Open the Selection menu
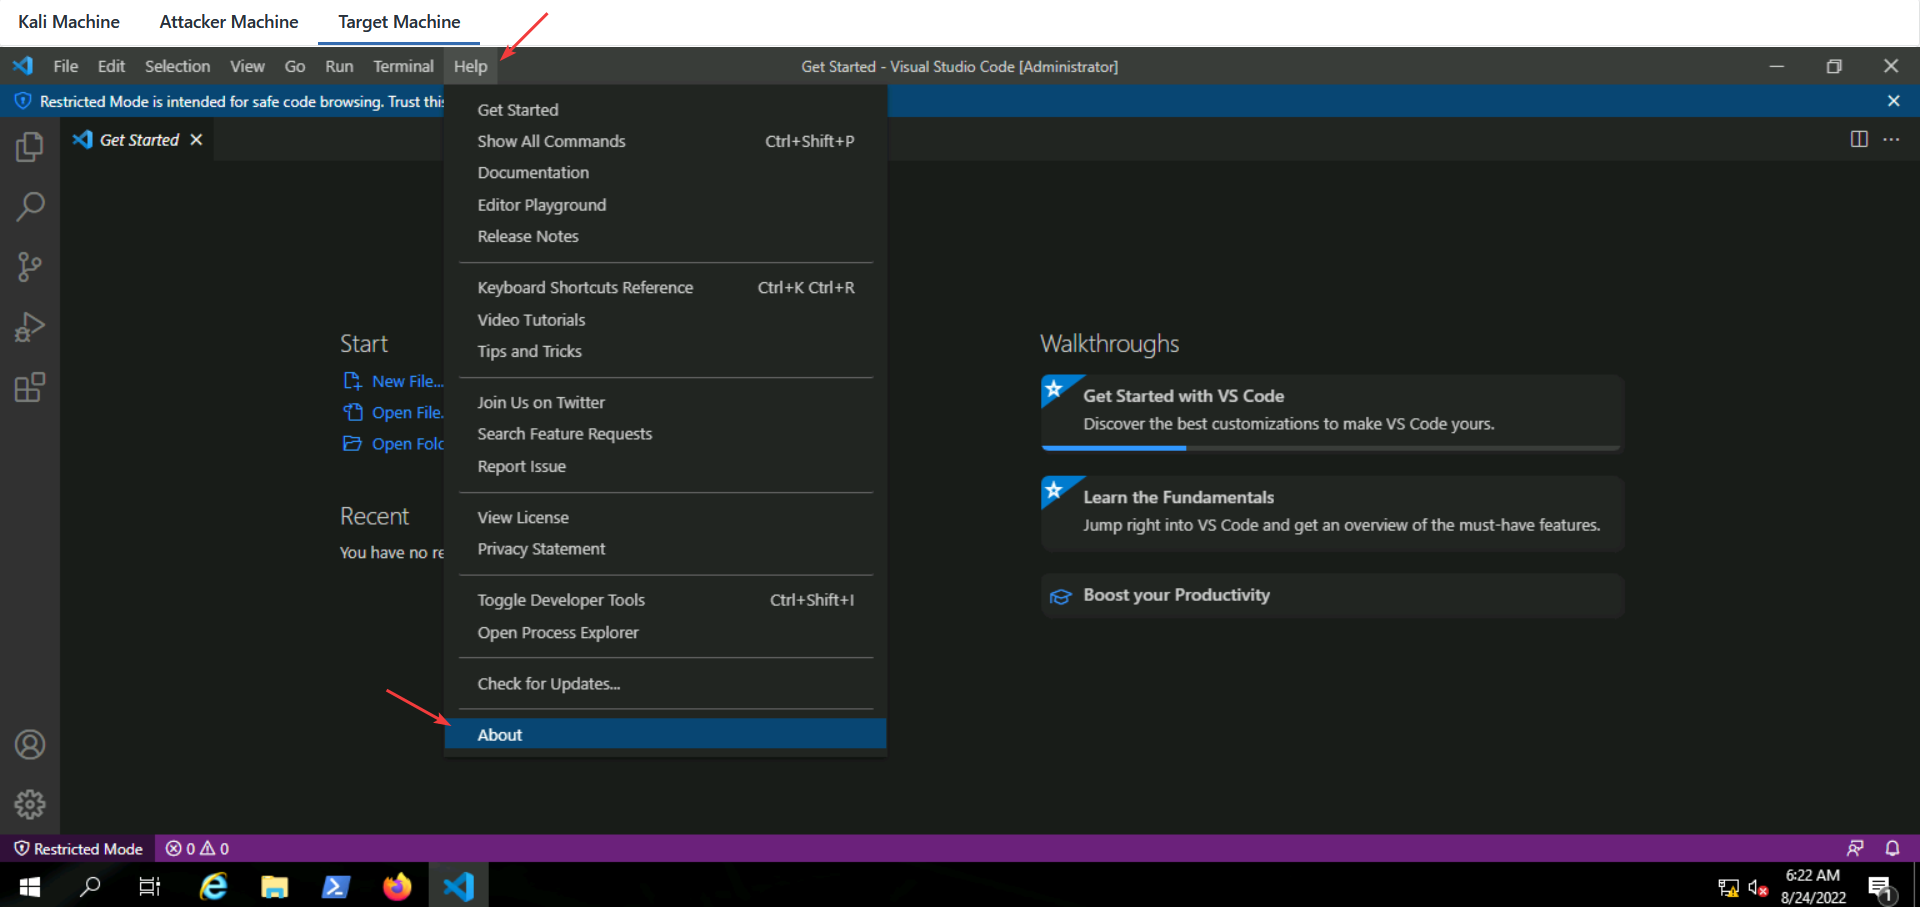 point(177,66)
